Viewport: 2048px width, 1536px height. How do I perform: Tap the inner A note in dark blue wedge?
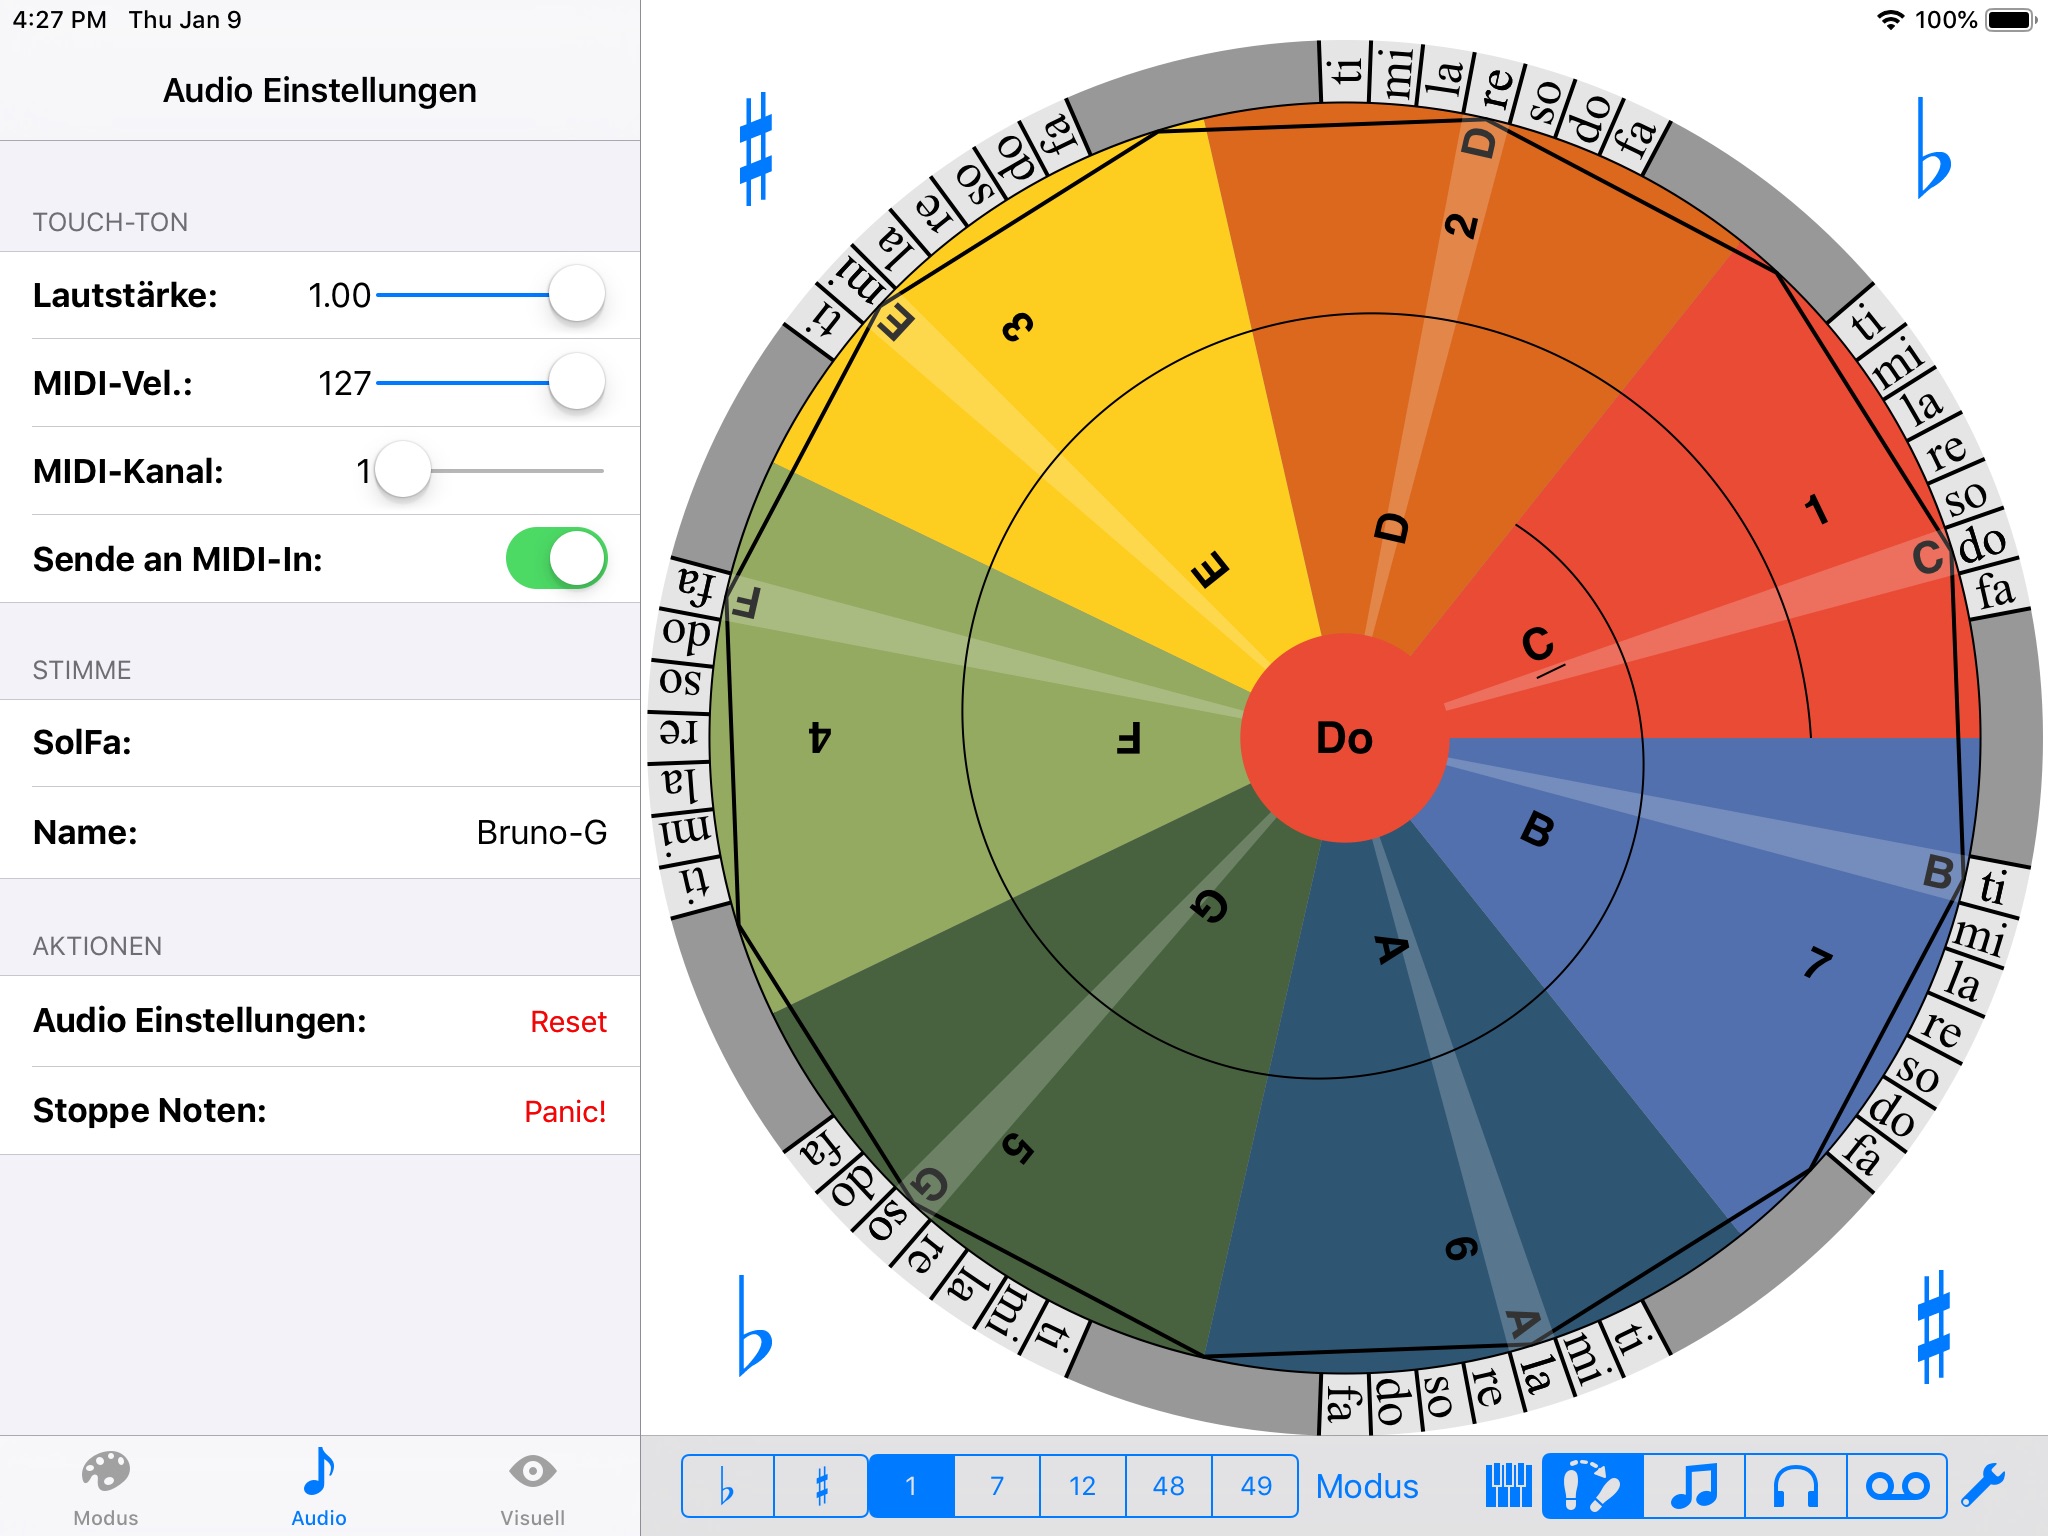[x=1391, y=947]
